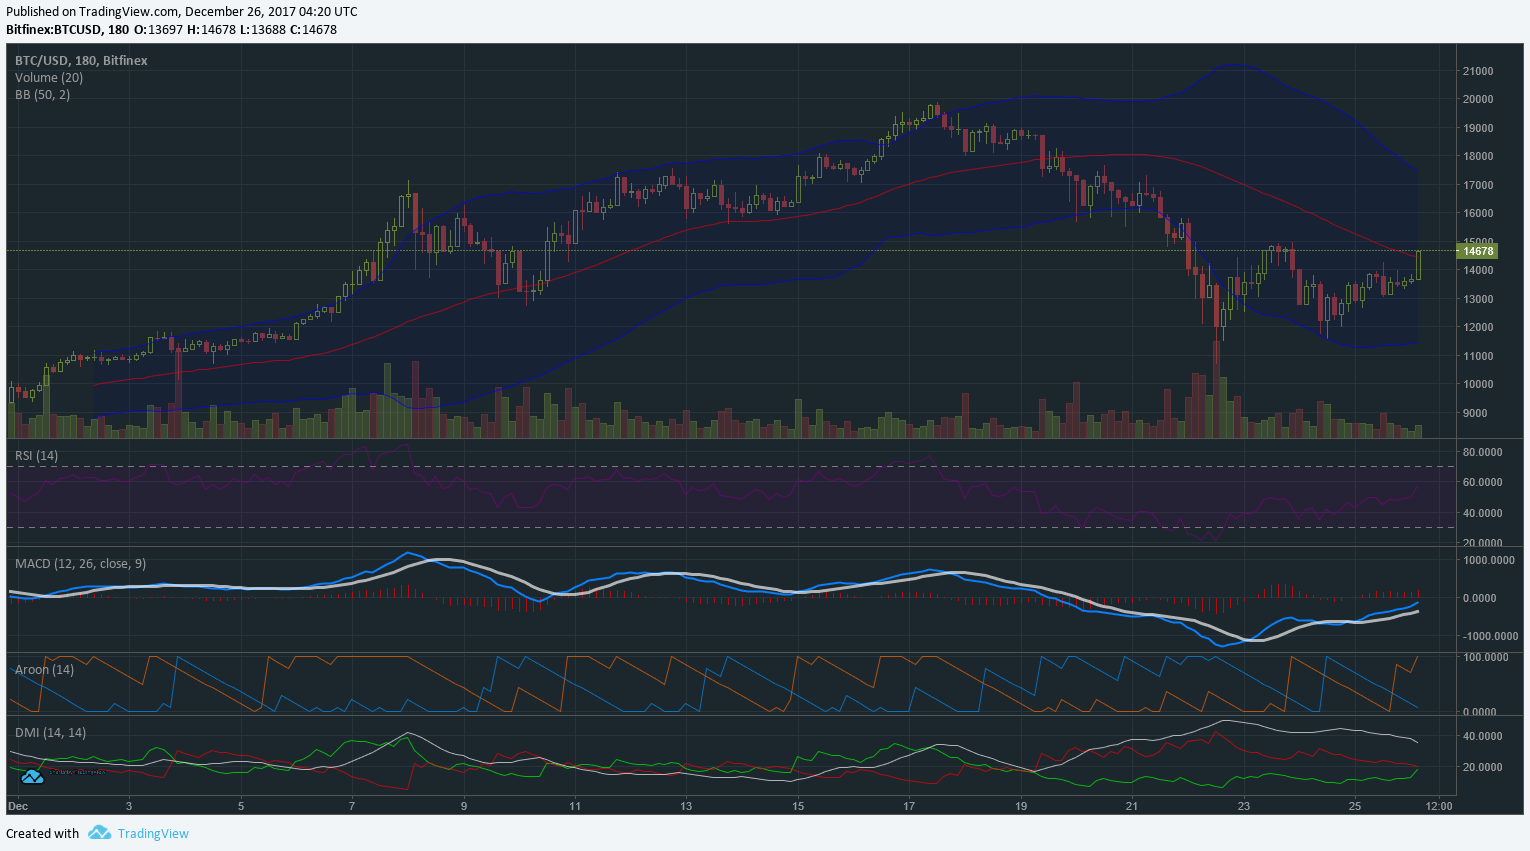Select the RSI (14) pane label
Image resolution: width=1530 pixels, height=851 pixels.
[37, 456]
